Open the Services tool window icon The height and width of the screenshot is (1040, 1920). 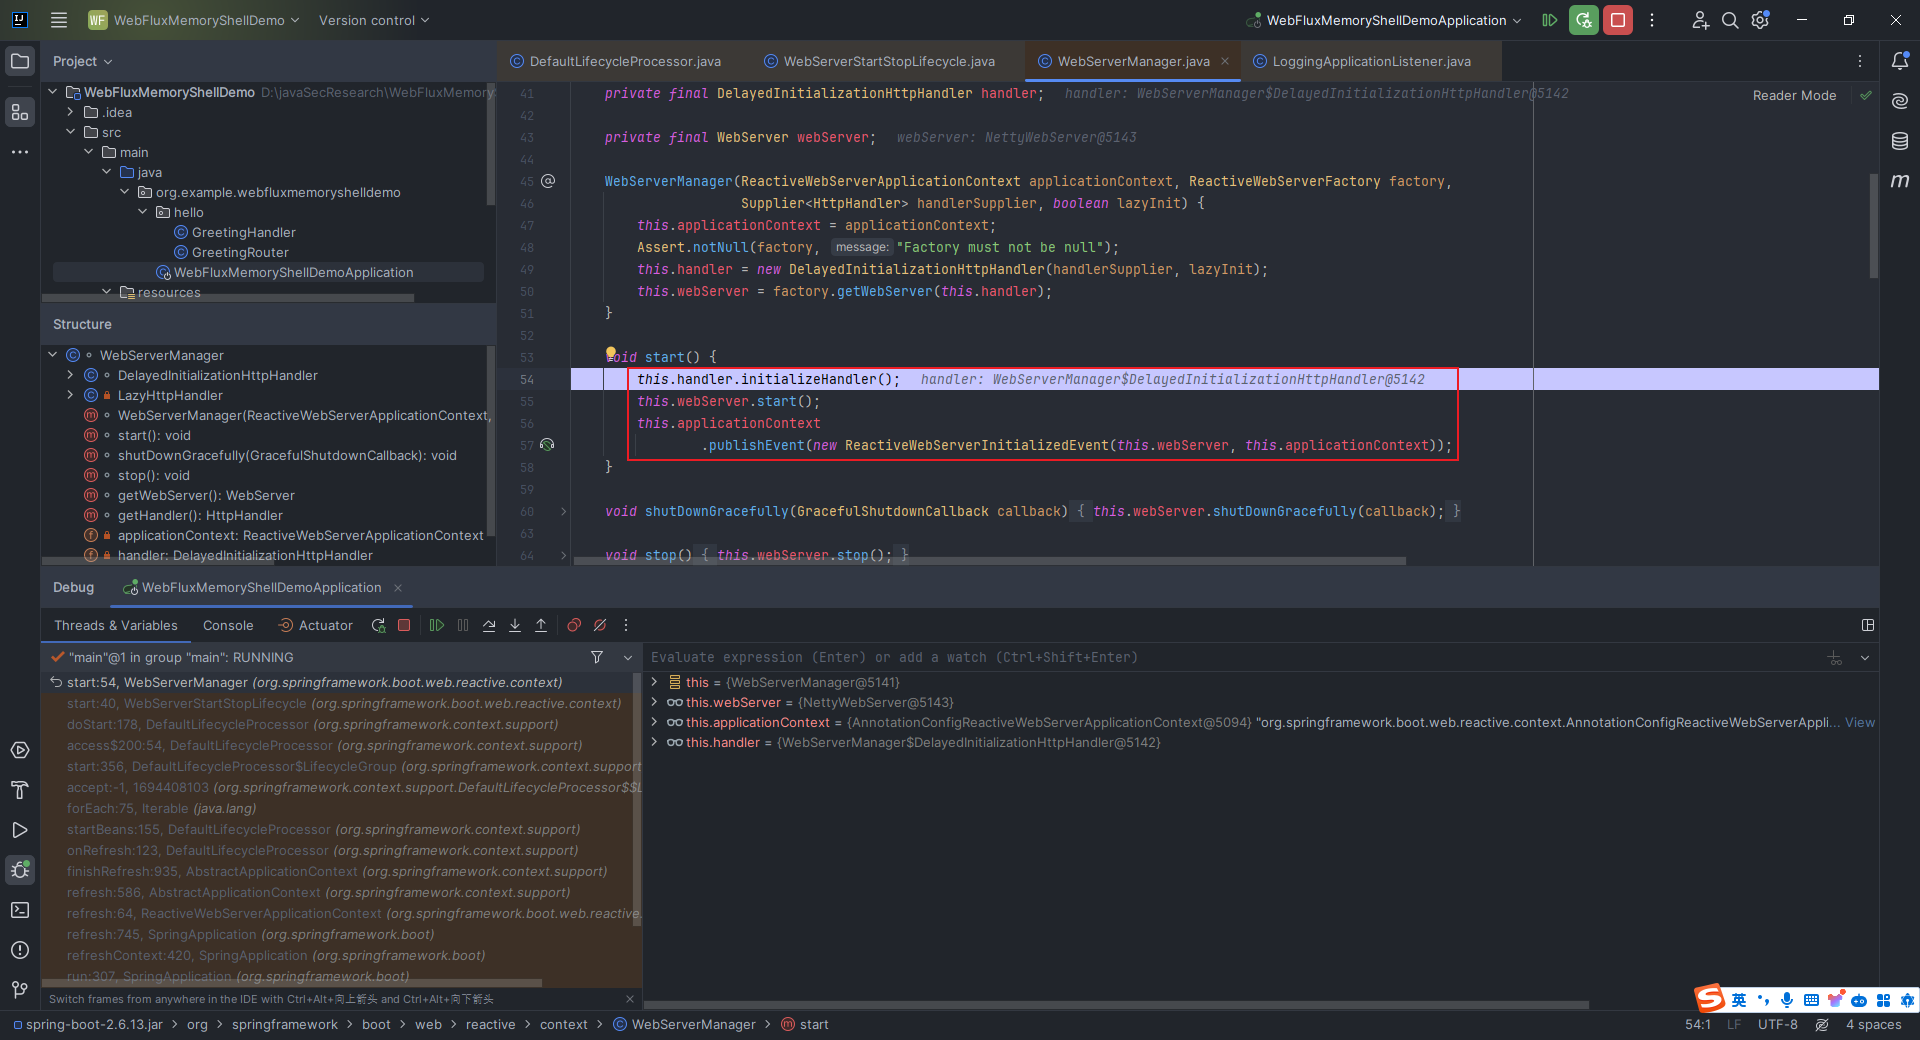coord(20,750)
